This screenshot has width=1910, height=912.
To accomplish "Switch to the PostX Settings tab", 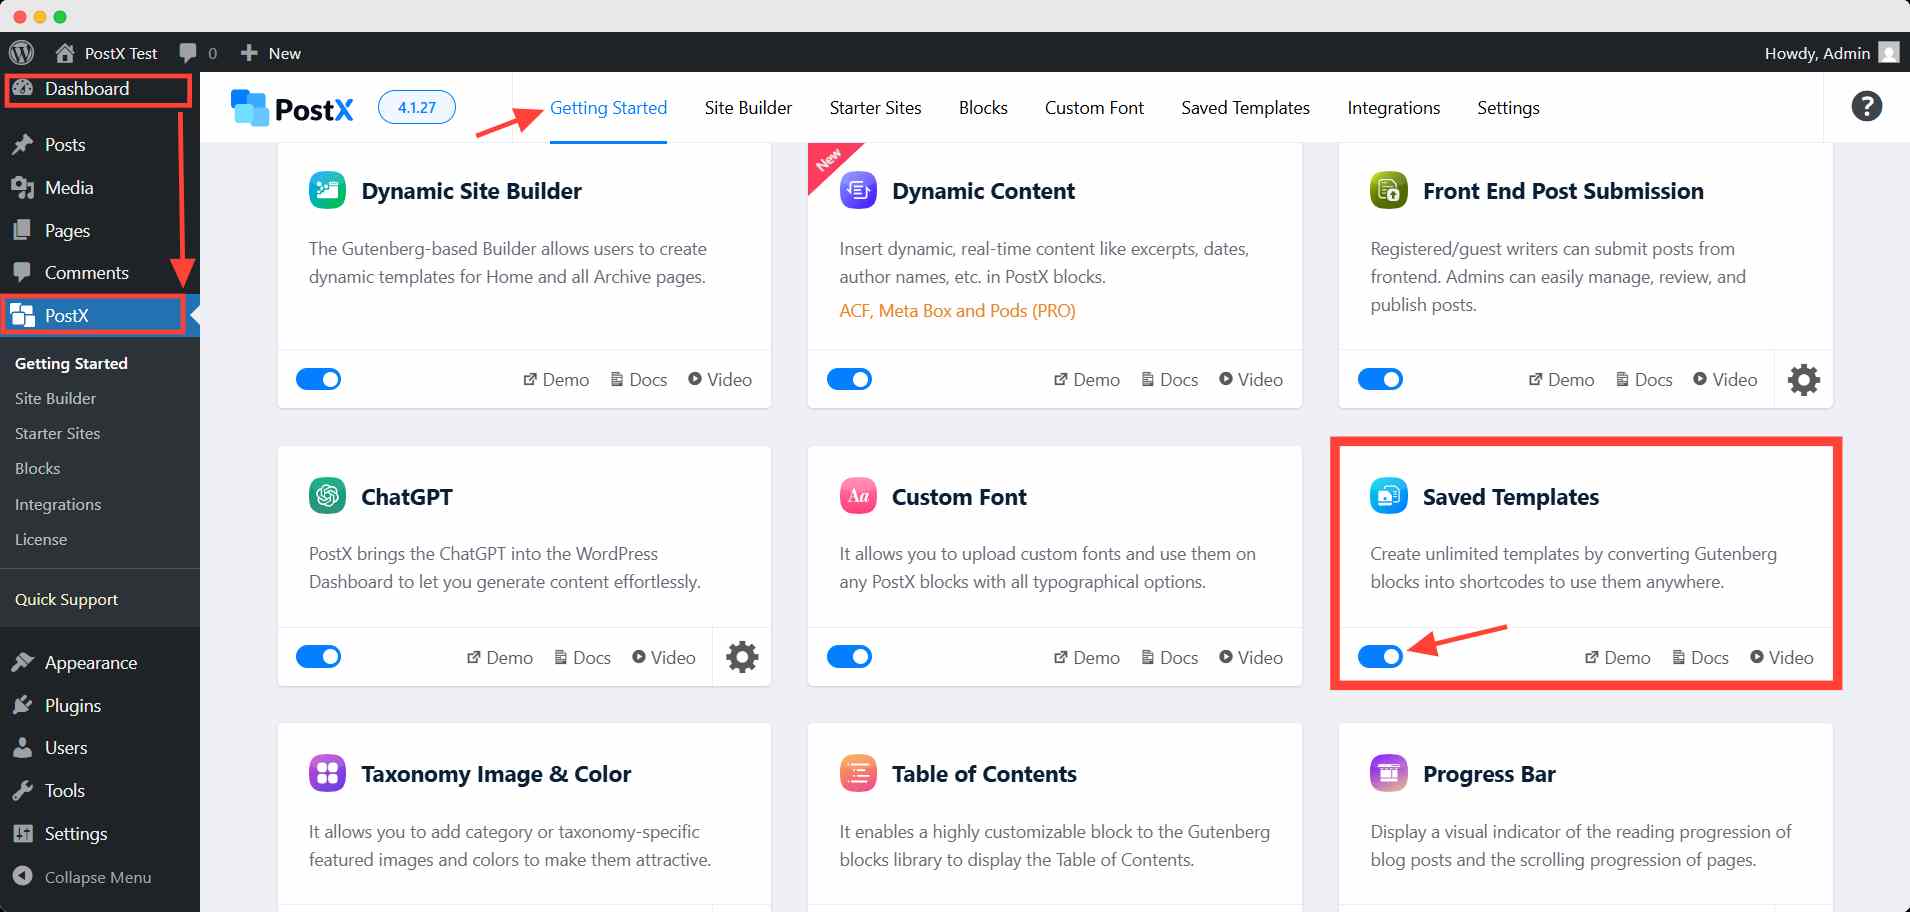I will (1508, 108).
